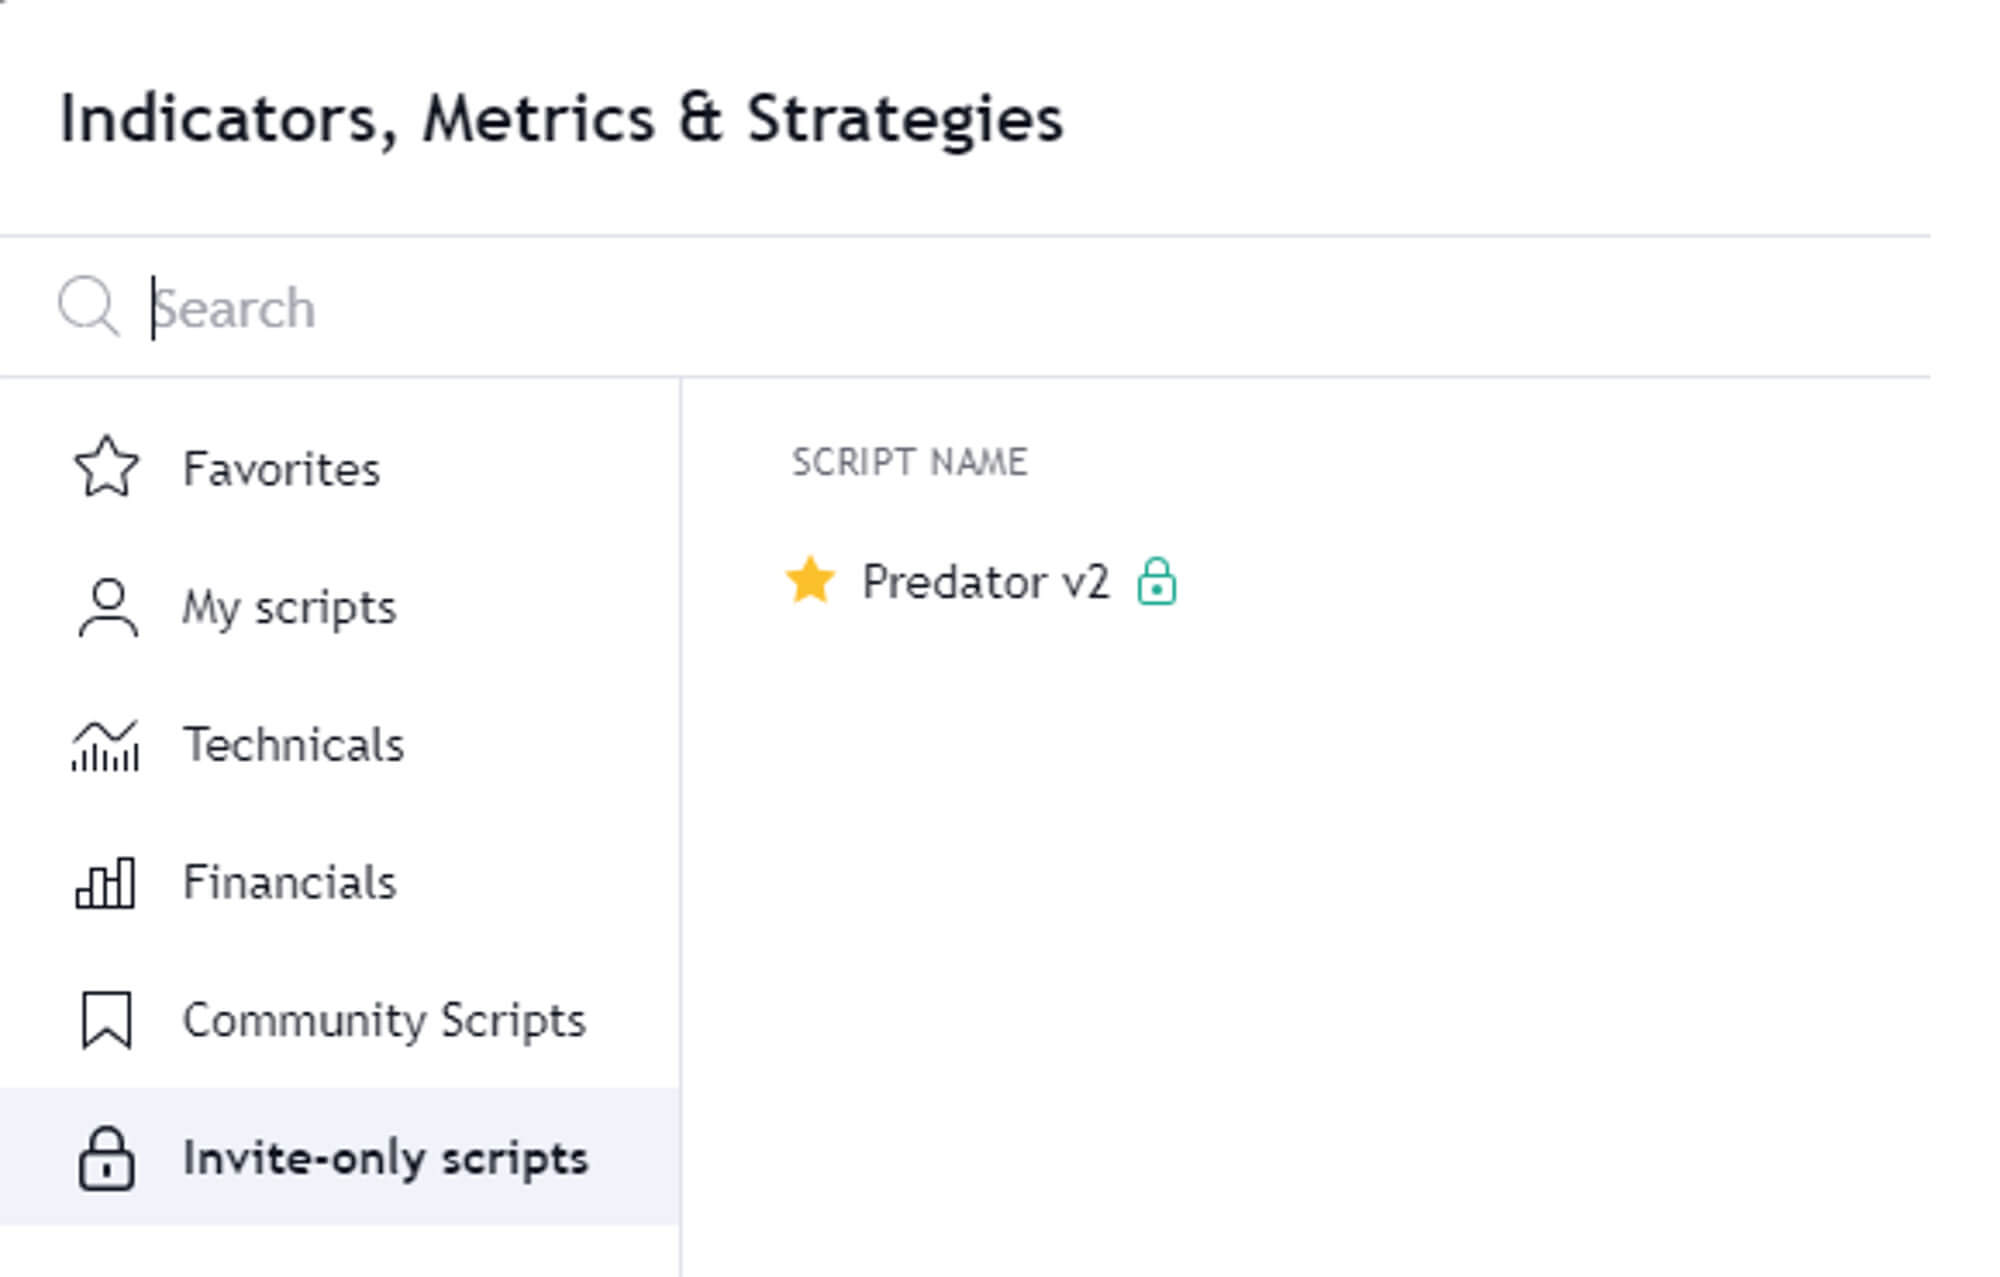Click the Indicators, Metrics & Strategies title
2000x1277 pixels.
(561, 119)
